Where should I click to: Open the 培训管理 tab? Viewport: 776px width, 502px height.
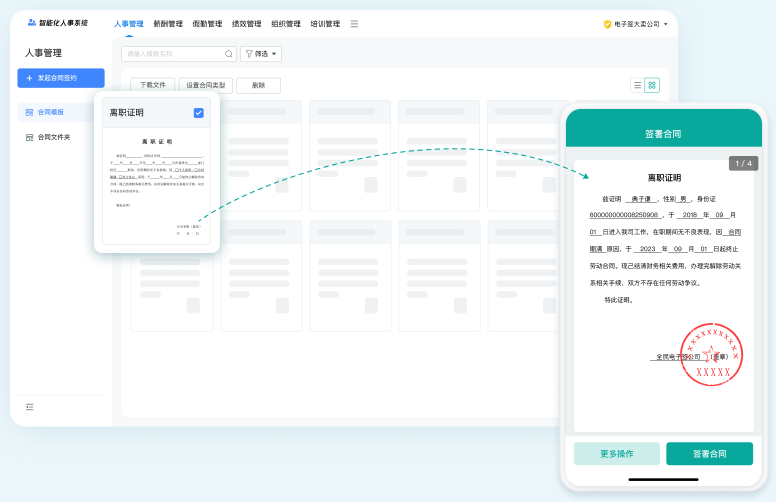click(x=325, y=24)
